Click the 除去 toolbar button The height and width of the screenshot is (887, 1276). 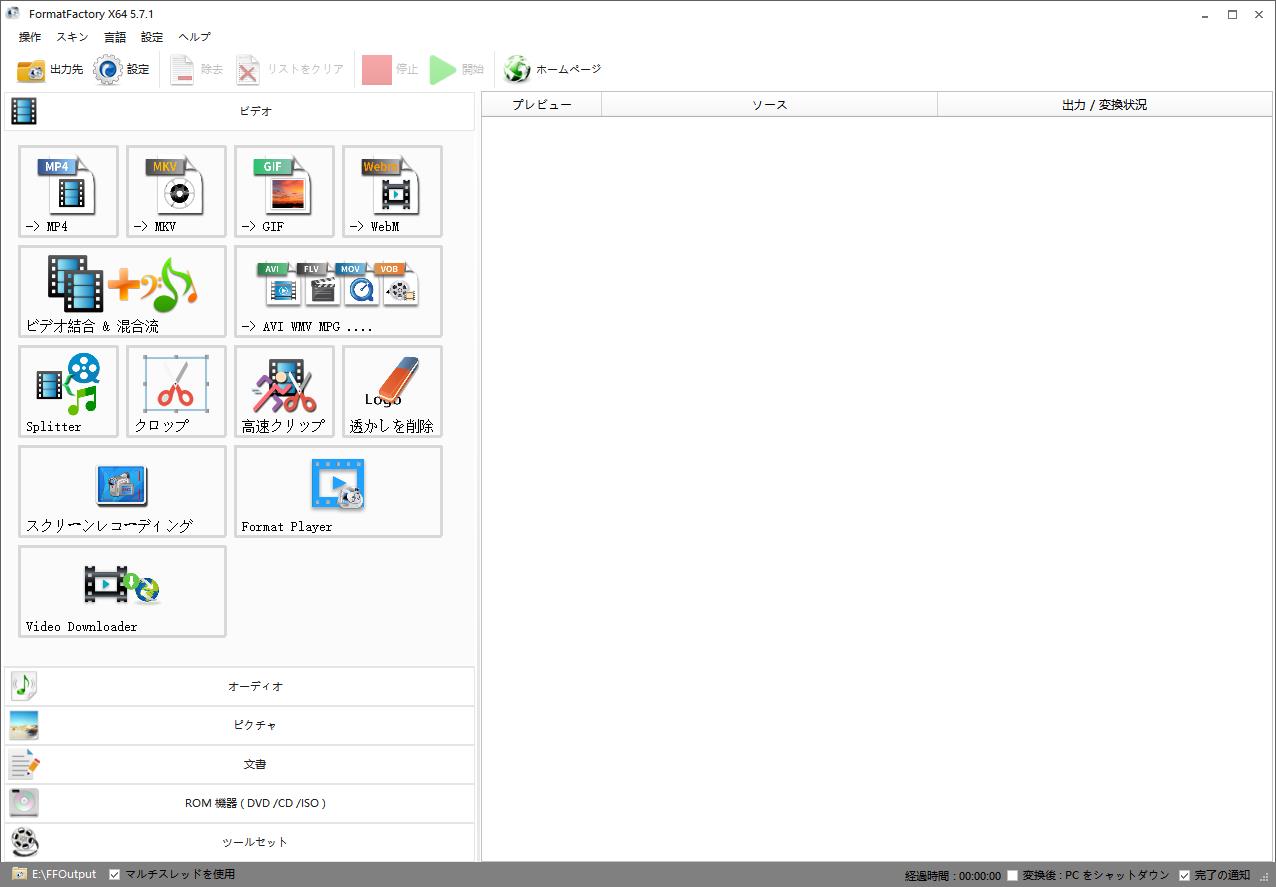pos(196,70)
